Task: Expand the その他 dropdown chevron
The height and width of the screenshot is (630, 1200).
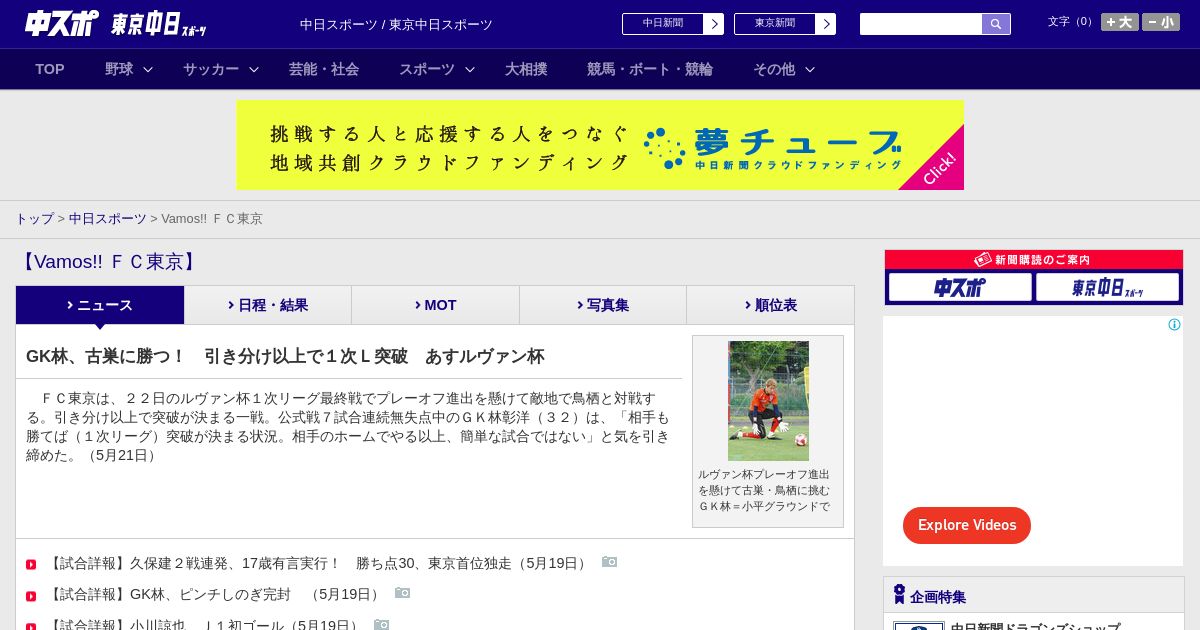Action: tap(810, 69)
